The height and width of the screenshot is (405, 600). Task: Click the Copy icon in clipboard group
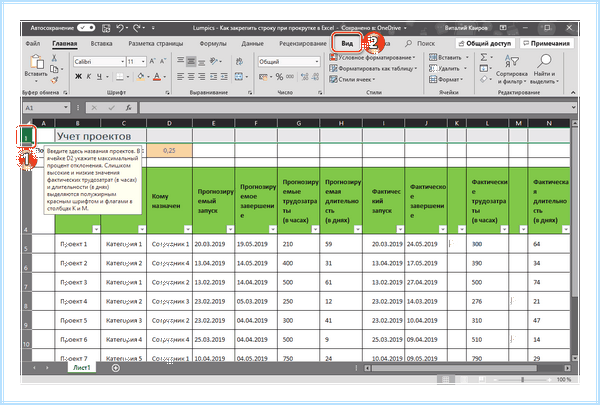click(x=54, y=69)
